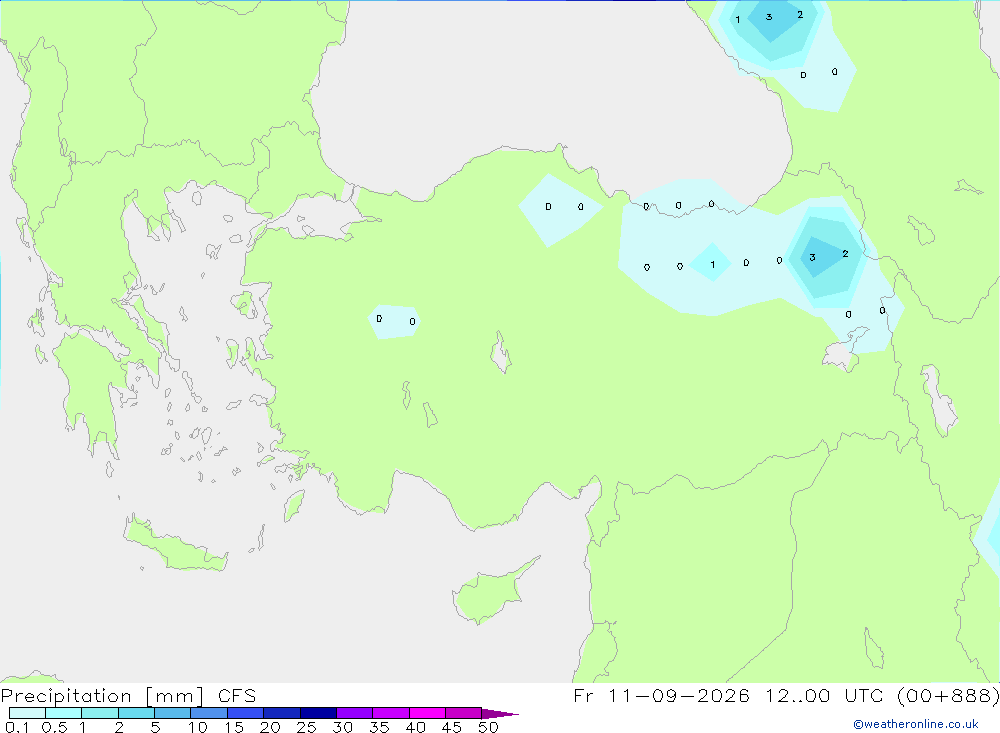Select the Precipitation [mm] CFS title
Viewport: 1000px width, 733px height.
(128, 695)
